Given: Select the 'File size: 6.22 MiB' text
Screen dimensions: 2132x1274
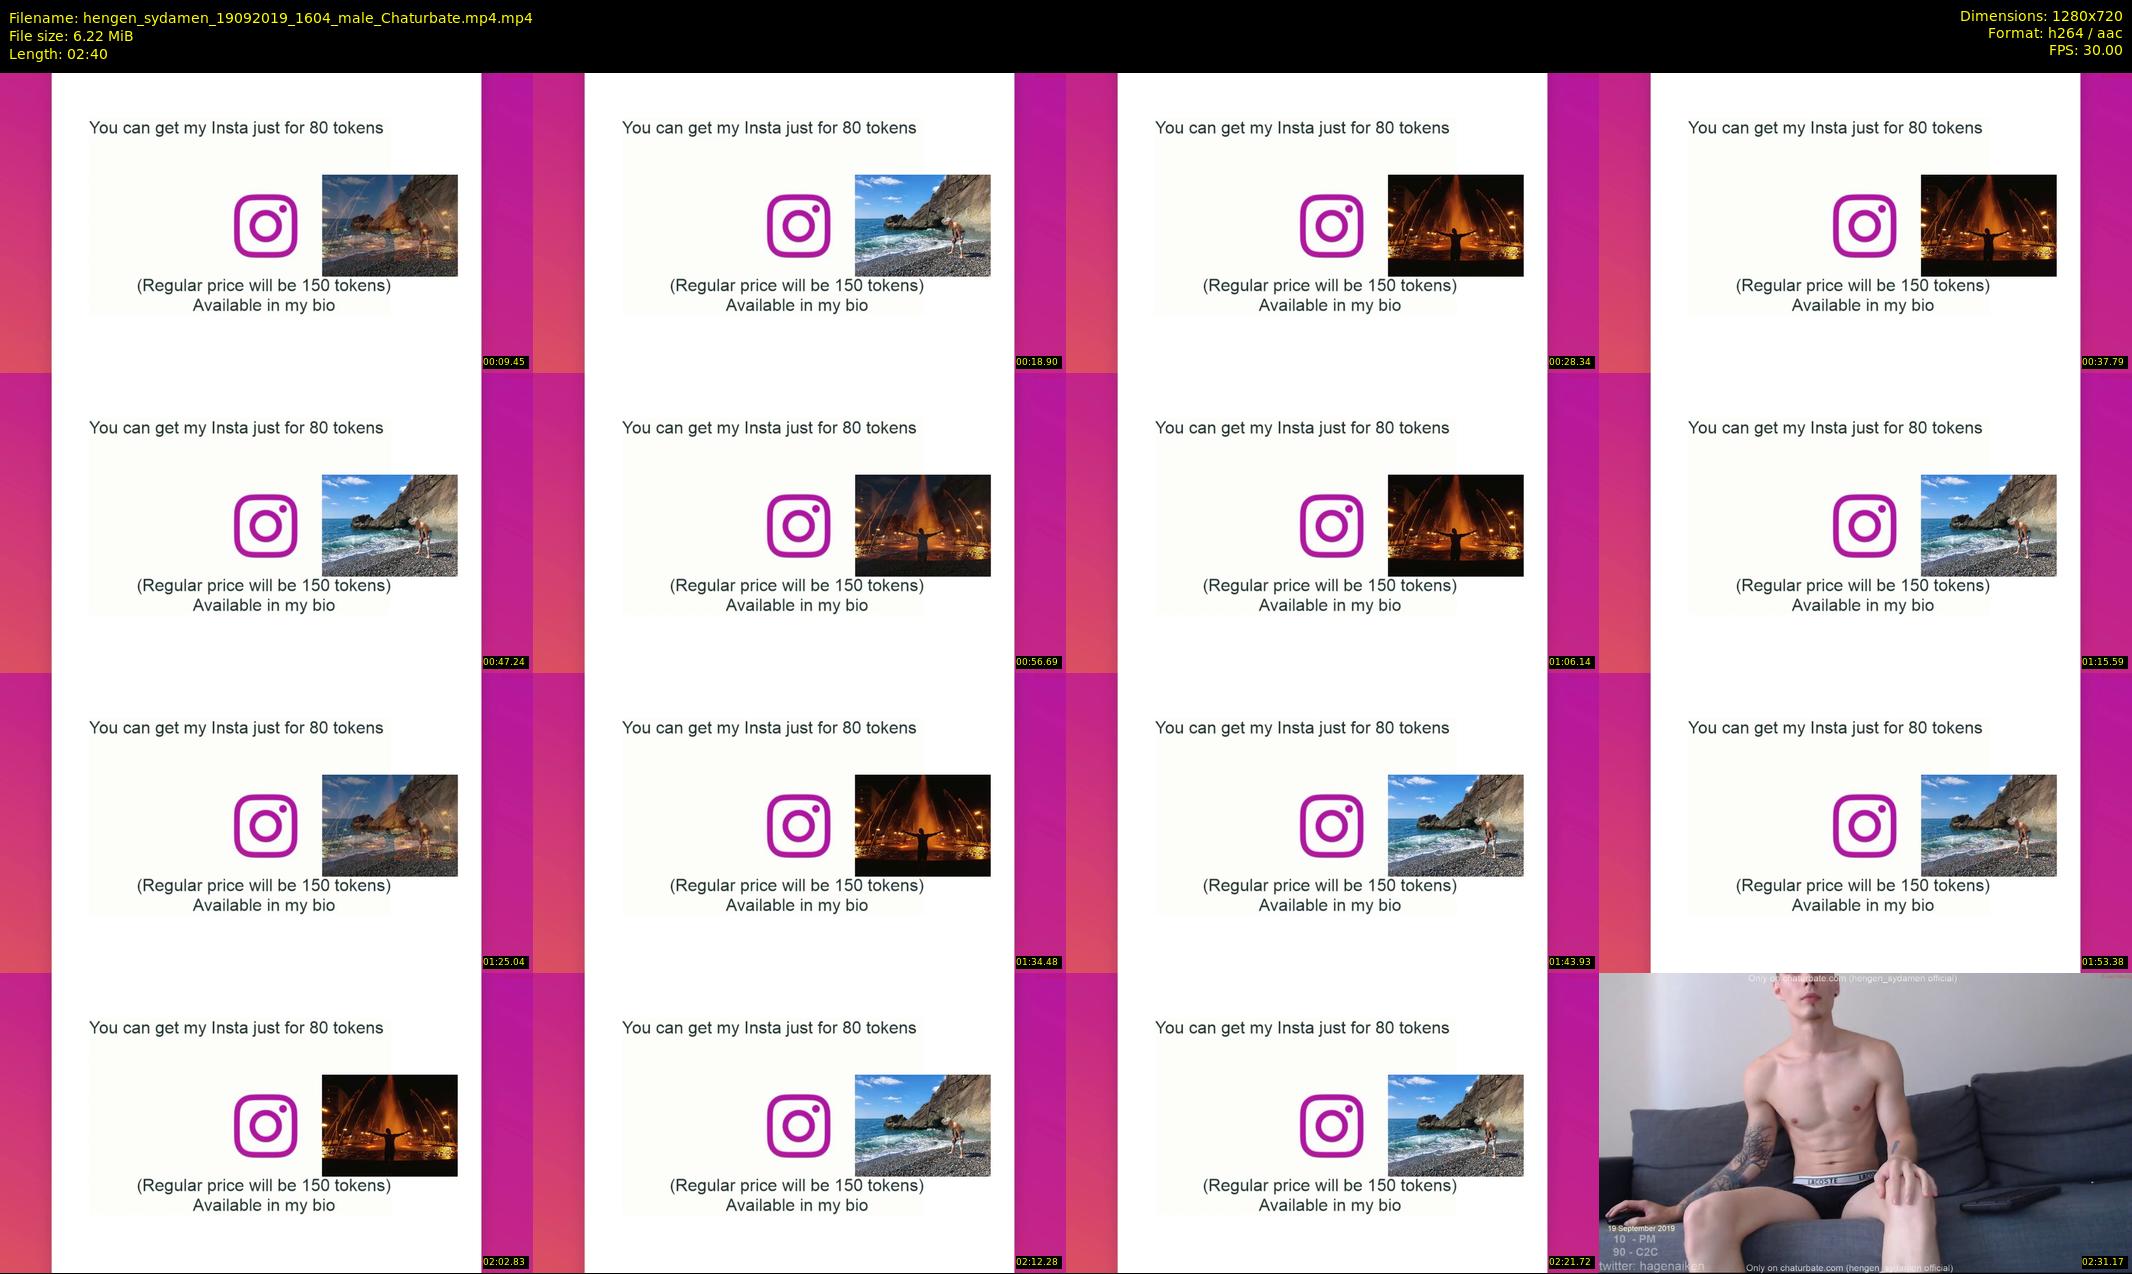Looking at the screenshot, I should [71, 36].
